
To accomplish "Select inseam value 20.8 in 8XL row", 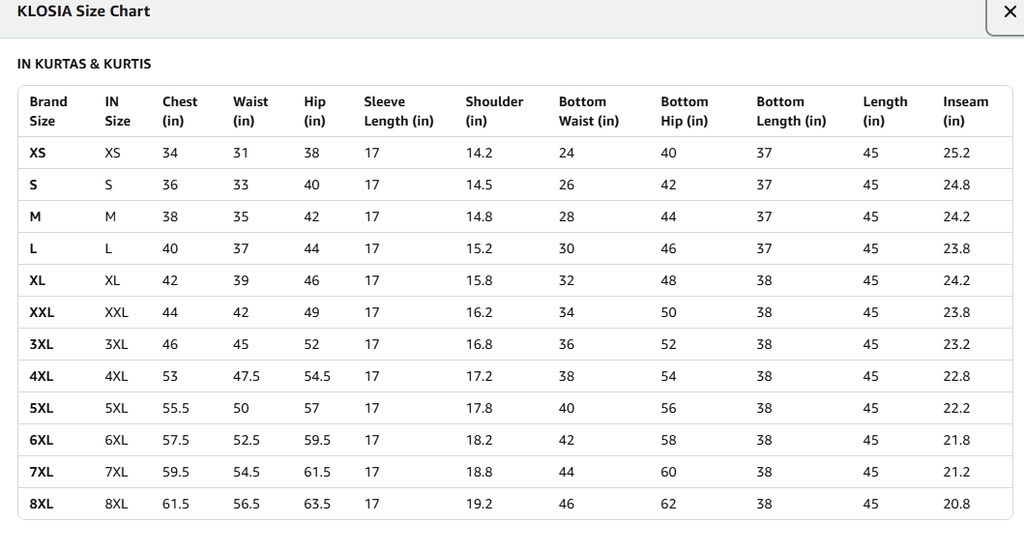I will [956, 504].
